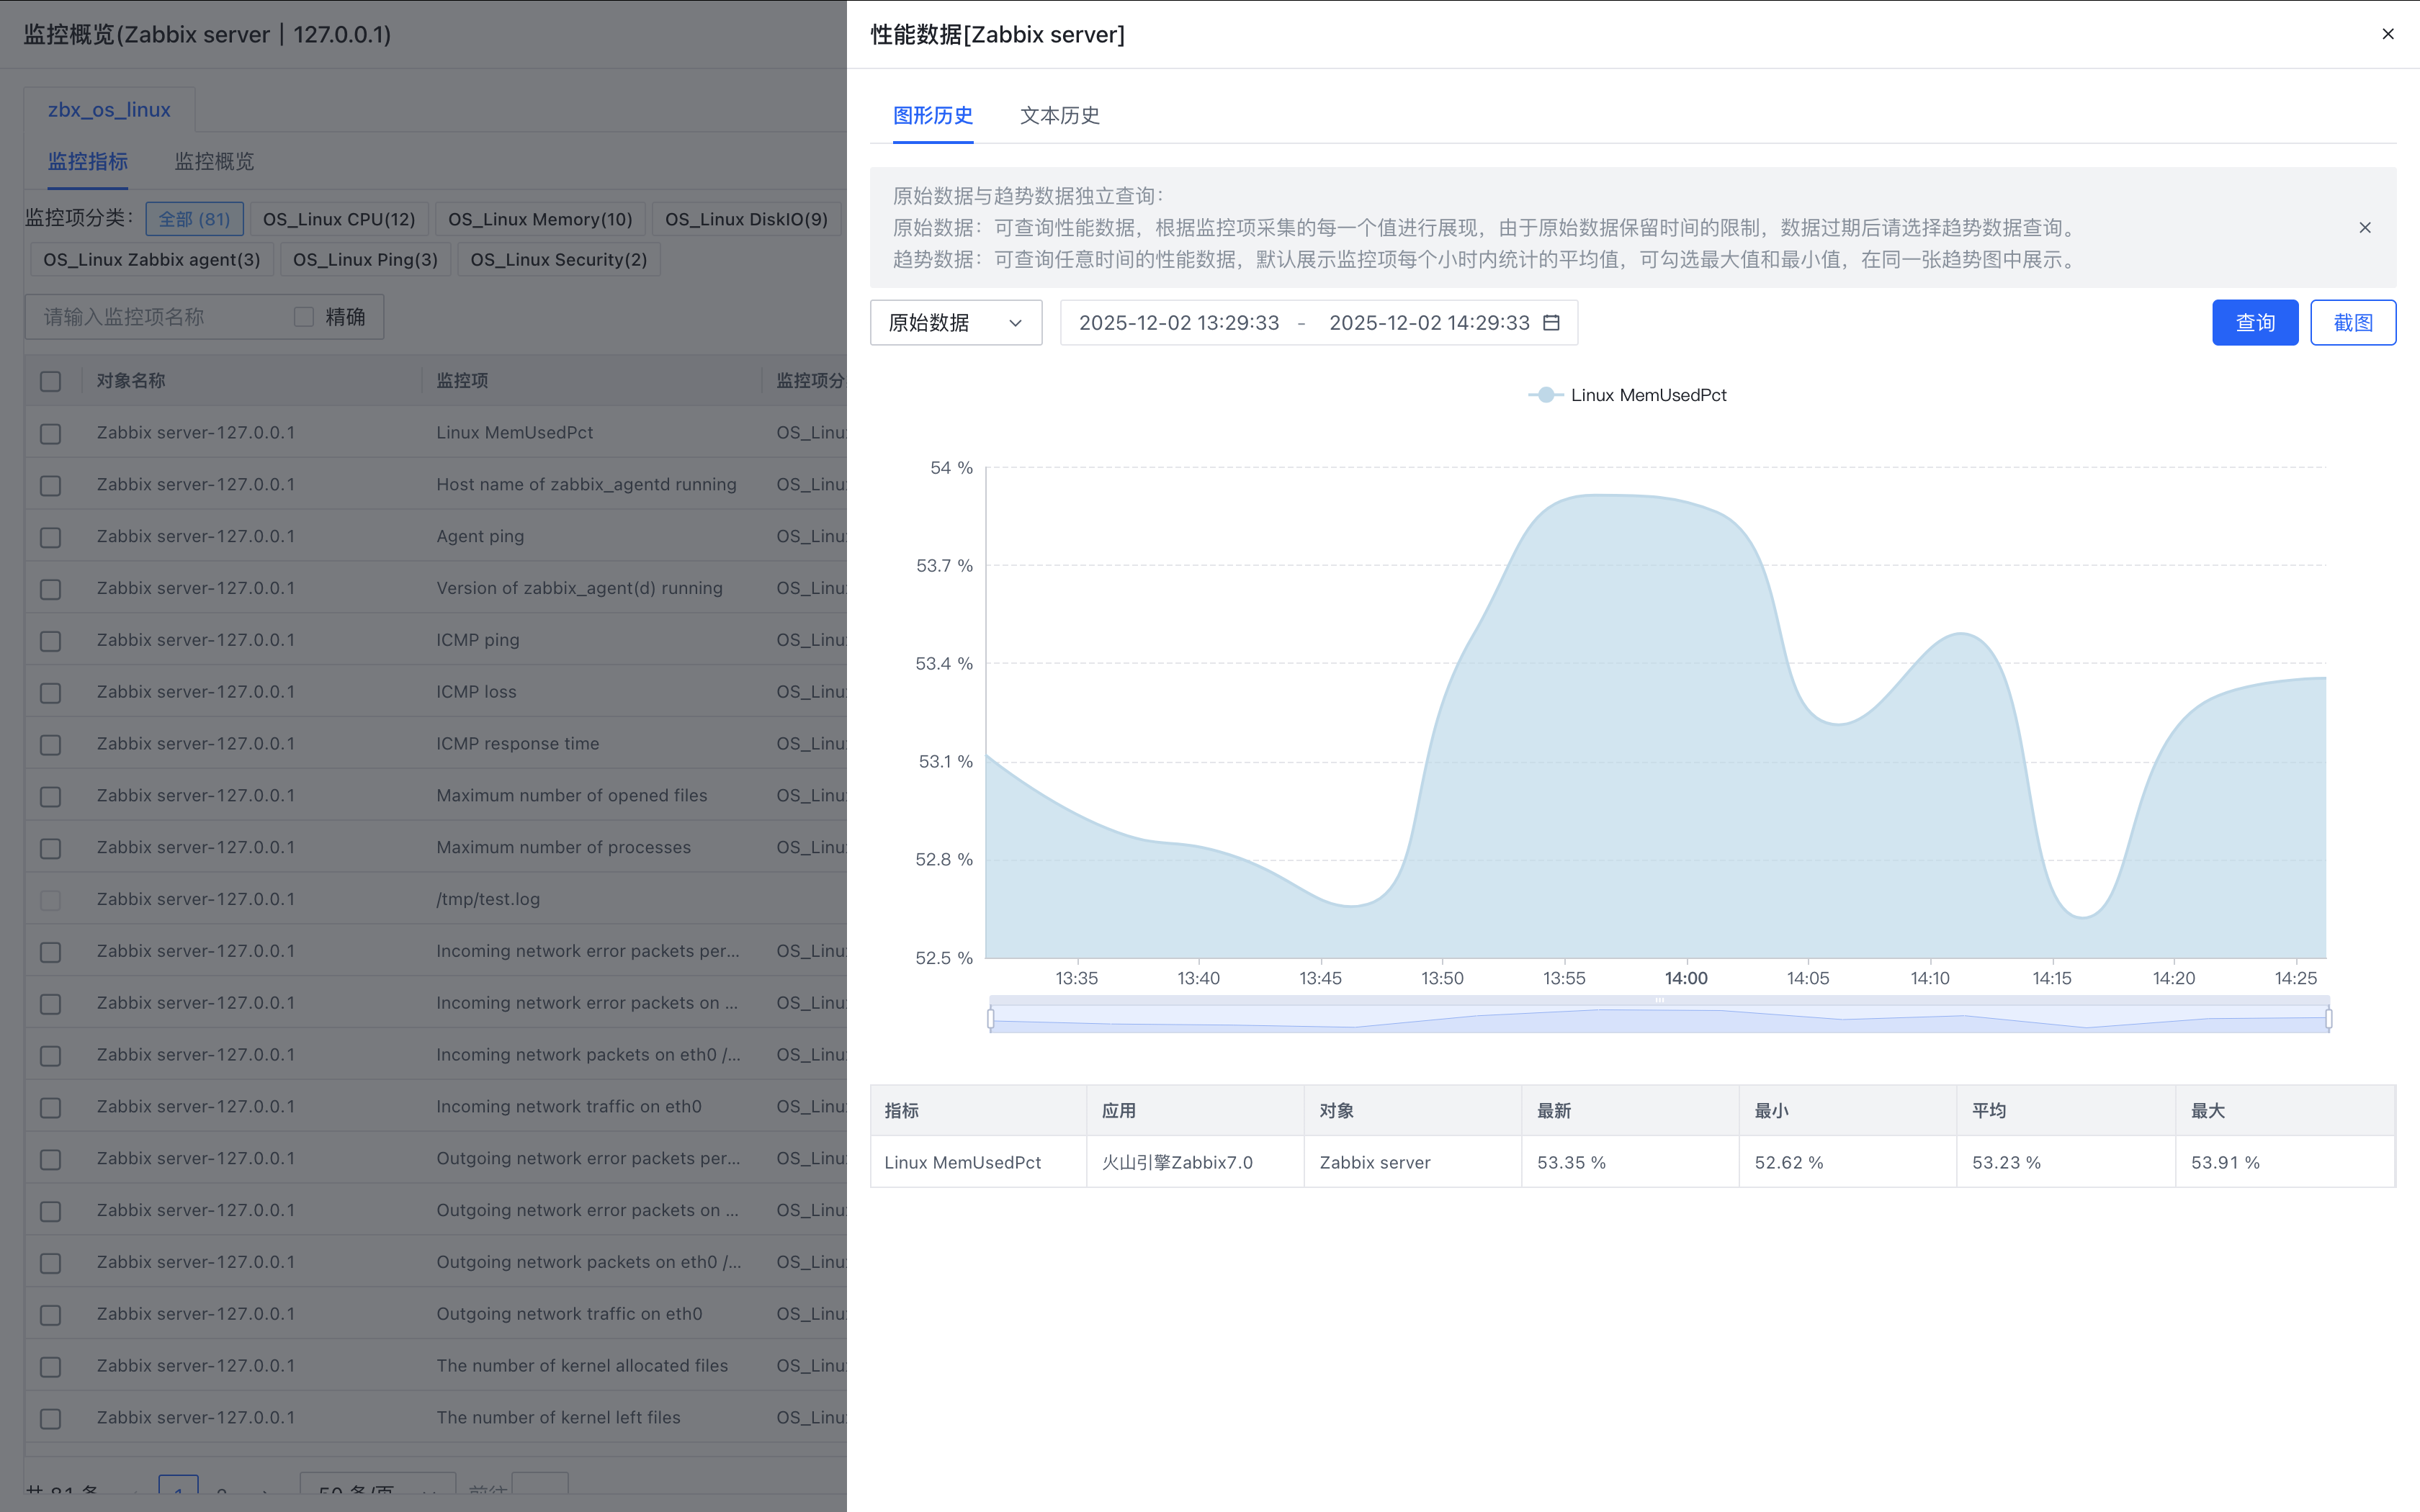
Task: Select the Linux MemUsedPct row checkbox
Action: coord(51,433)
